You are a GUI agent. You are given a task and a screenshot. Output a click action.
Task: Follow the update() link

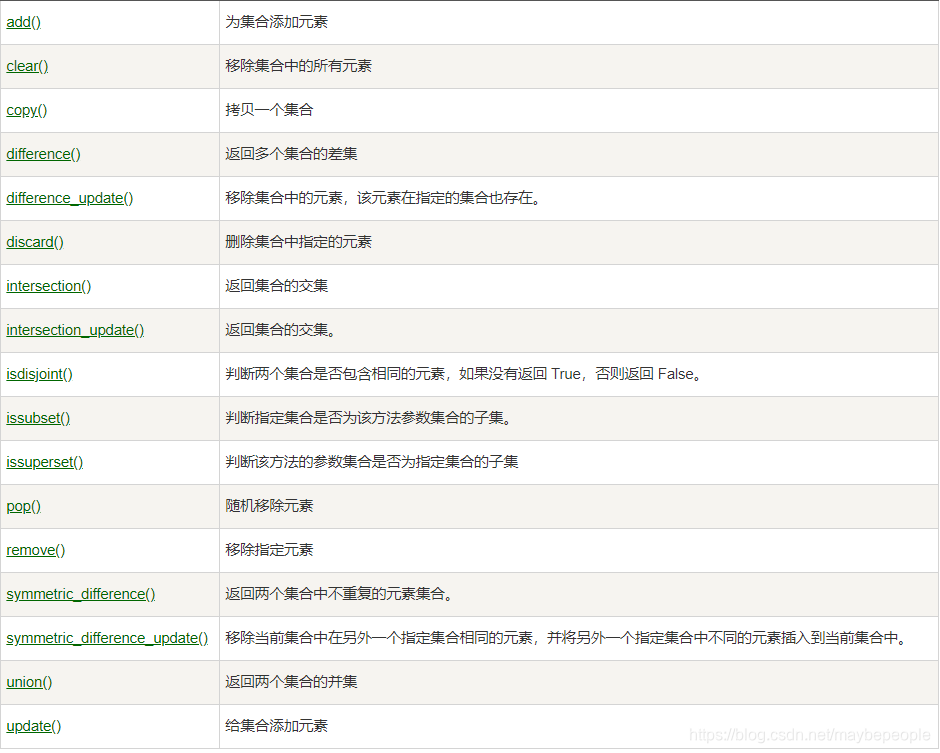click(34, 726)
